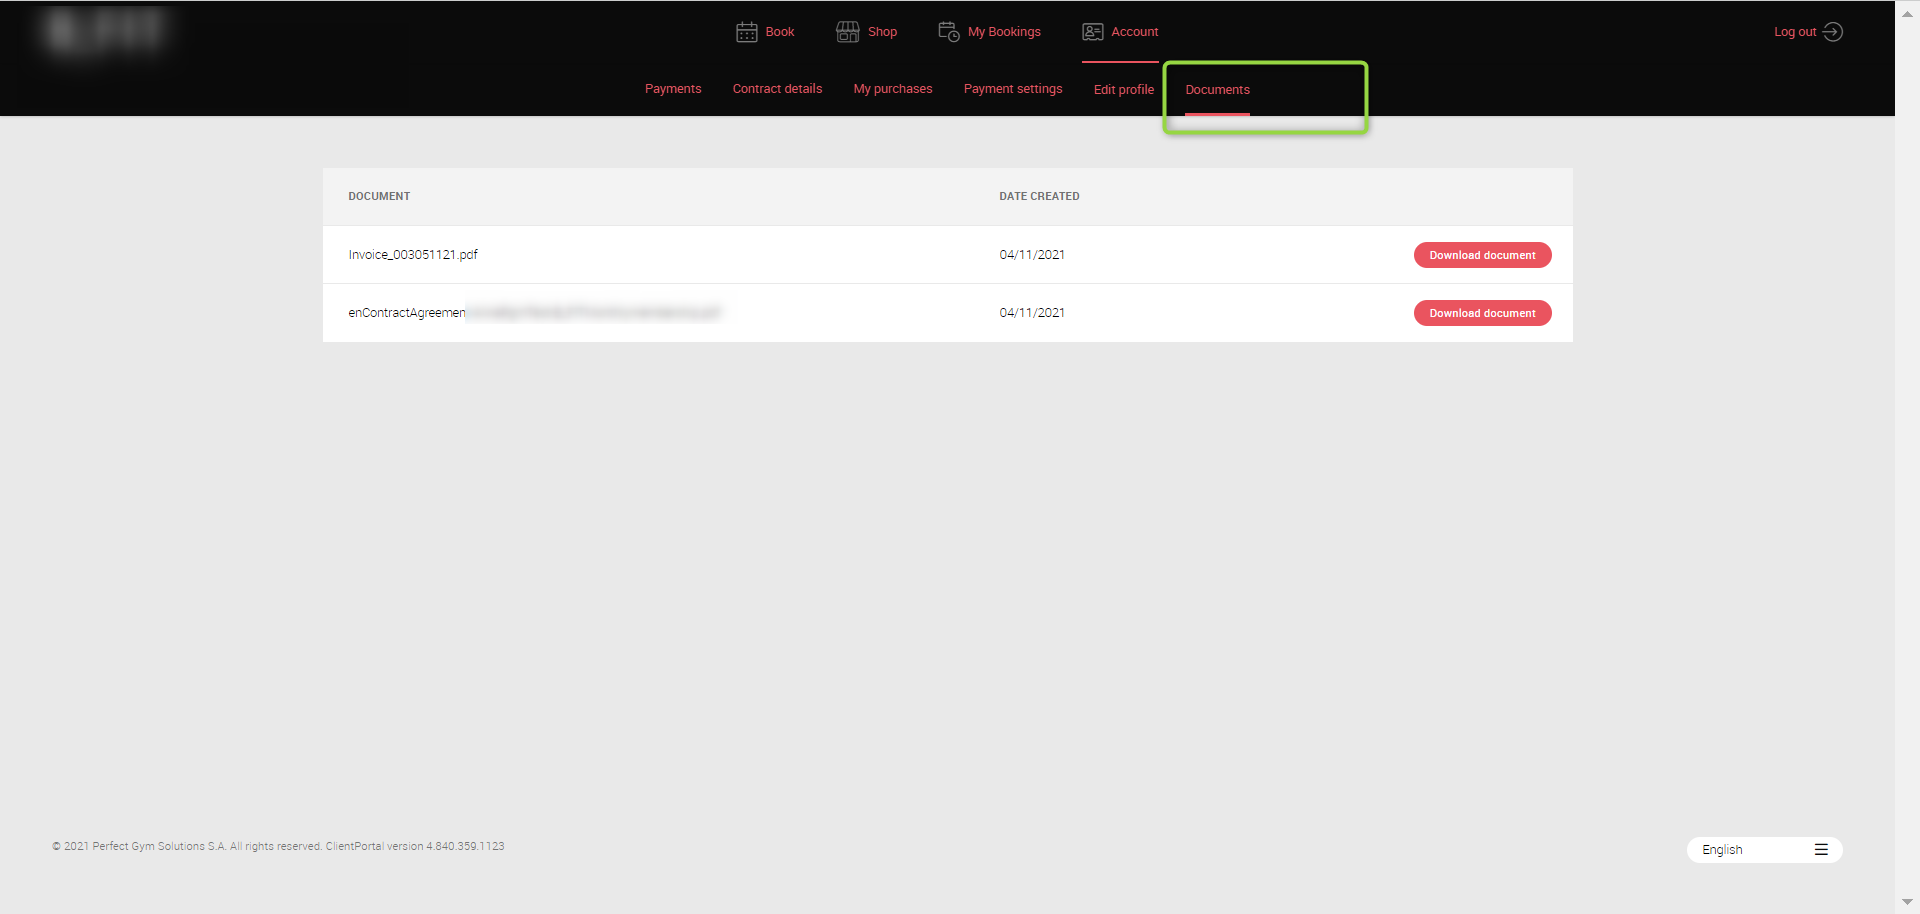This screenshot has height=914, width=1920.
Task: Click the My Bookings calendar-clock icon
Action: coord(948,32)
